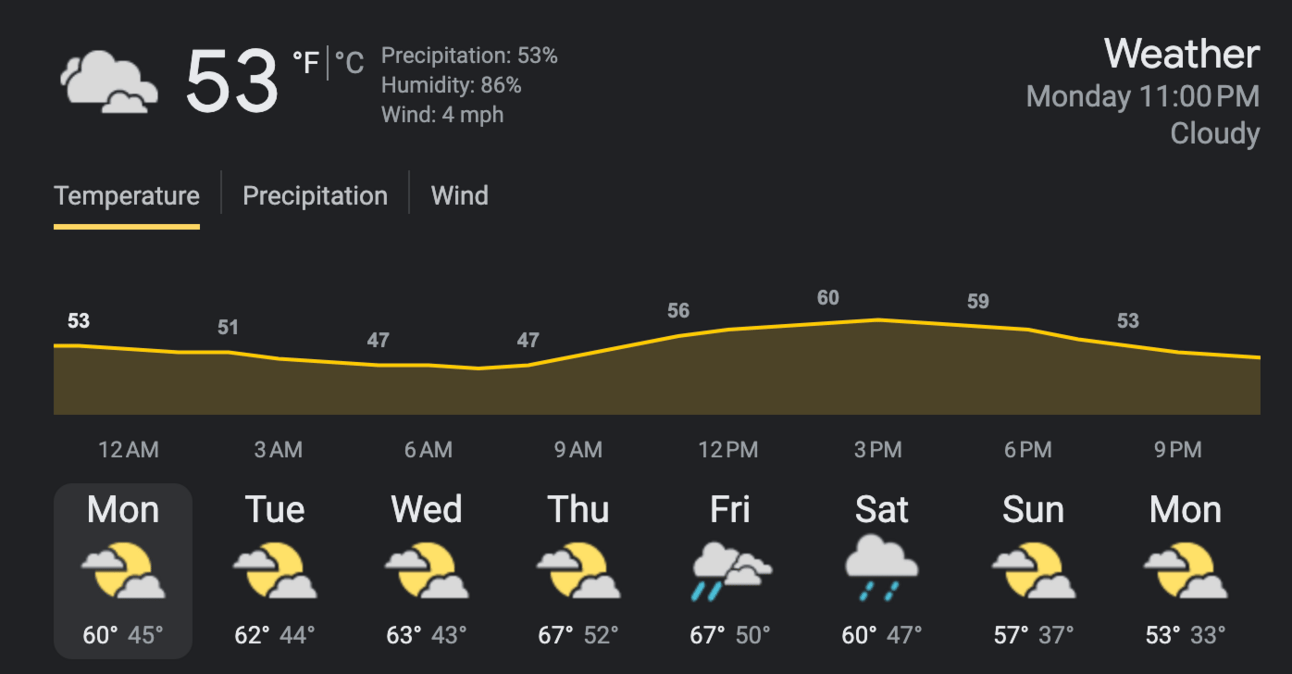Select next Monday's forecast icon with 53° high
This screenshot has width=1292, height=674.
pos(1186,571)
